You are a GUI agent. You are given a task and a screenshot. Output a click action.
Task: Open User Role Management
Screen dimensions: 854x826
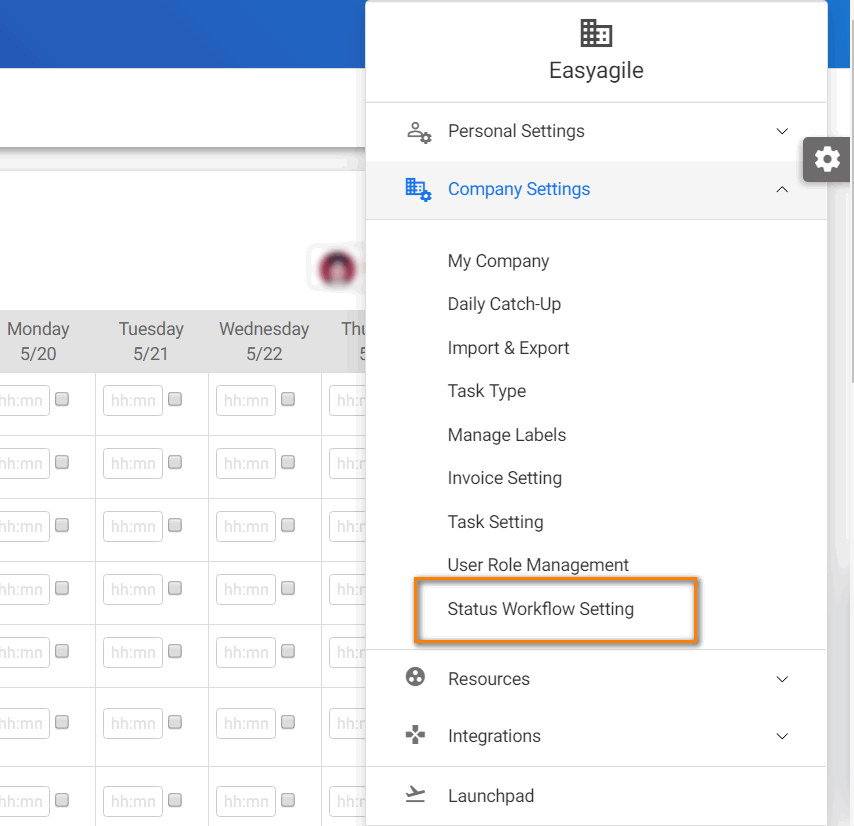(538, 565)
